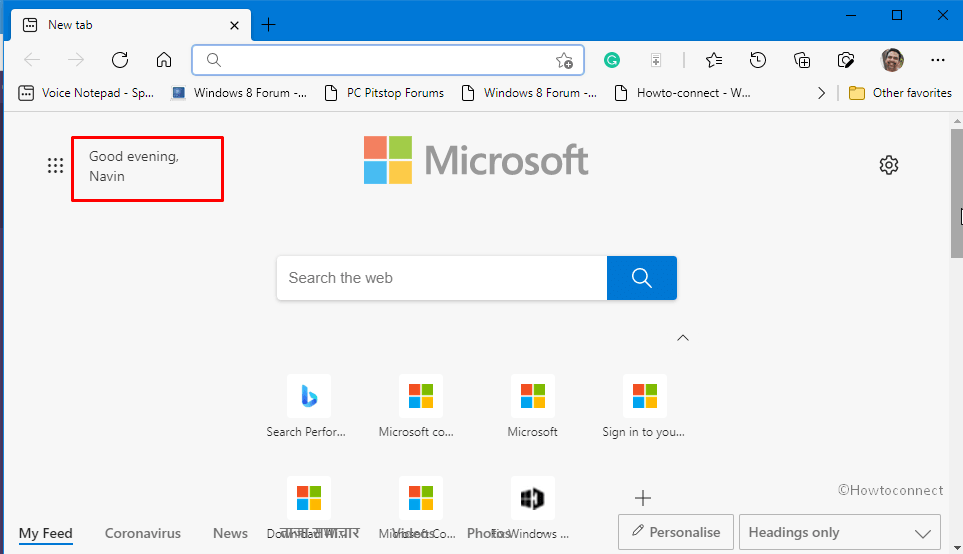The width and height of the screenshot is (963, 554).
Task: Select the Coronavirus tab
Action: pos(142,533)
